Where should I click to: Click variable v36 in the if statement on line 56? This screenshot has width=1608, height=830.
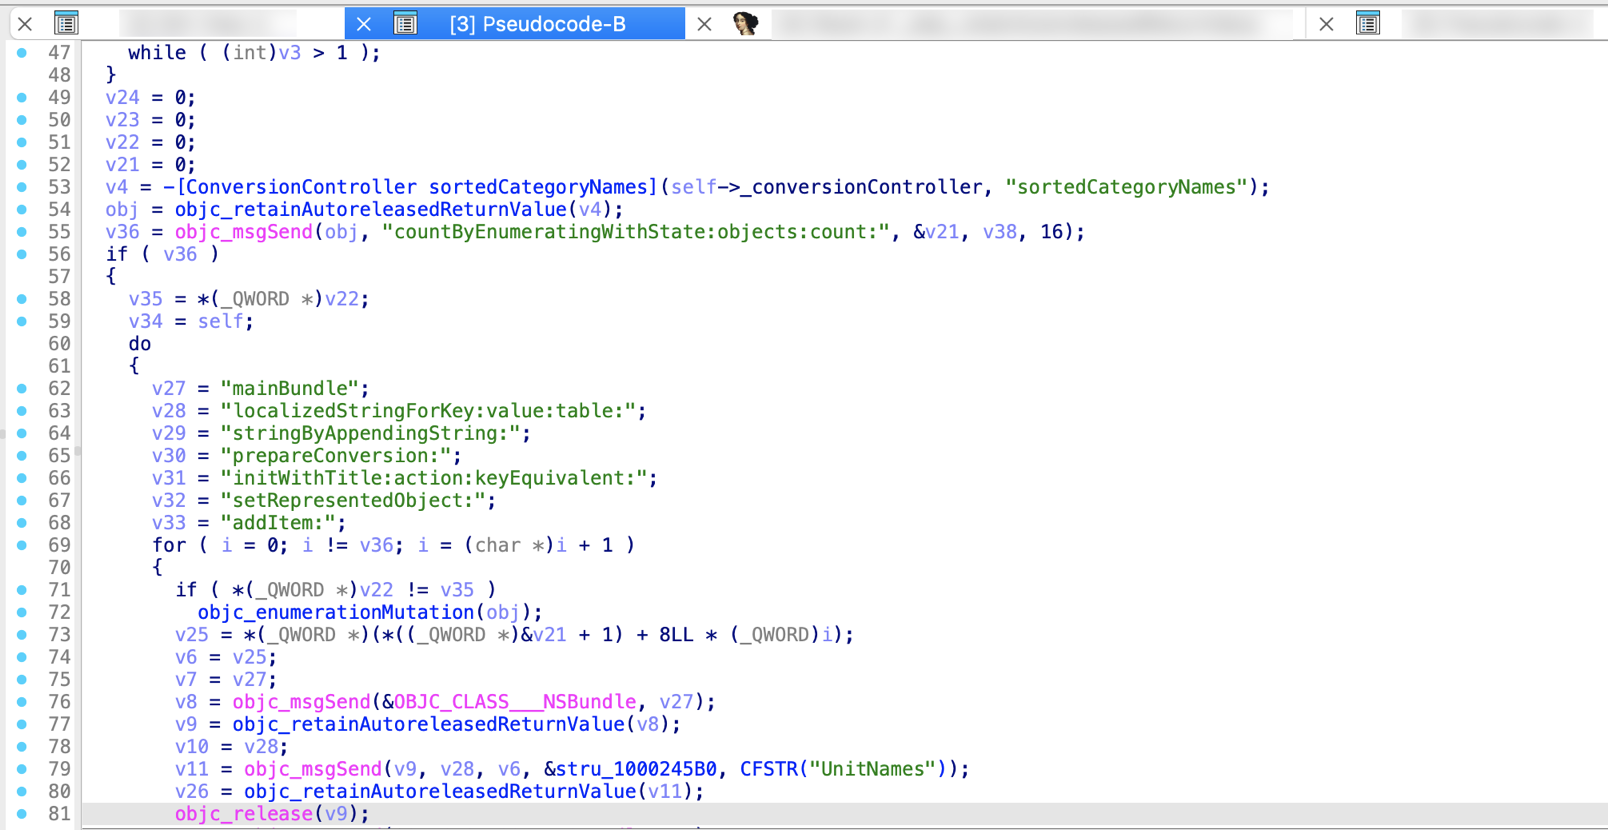(180, 254)
